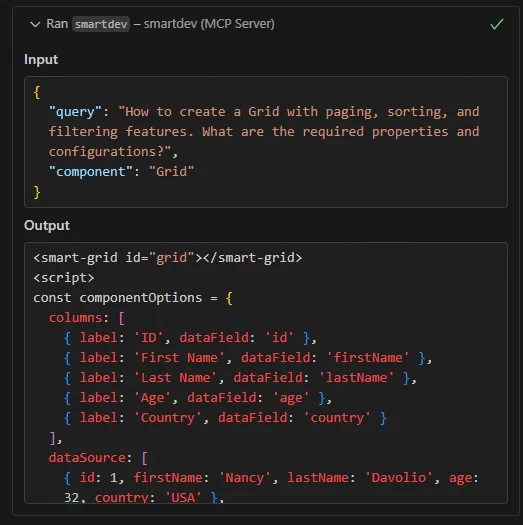Click the smartdev tool name badge
This screenshot has width=523, height=525.
(101, 24)
